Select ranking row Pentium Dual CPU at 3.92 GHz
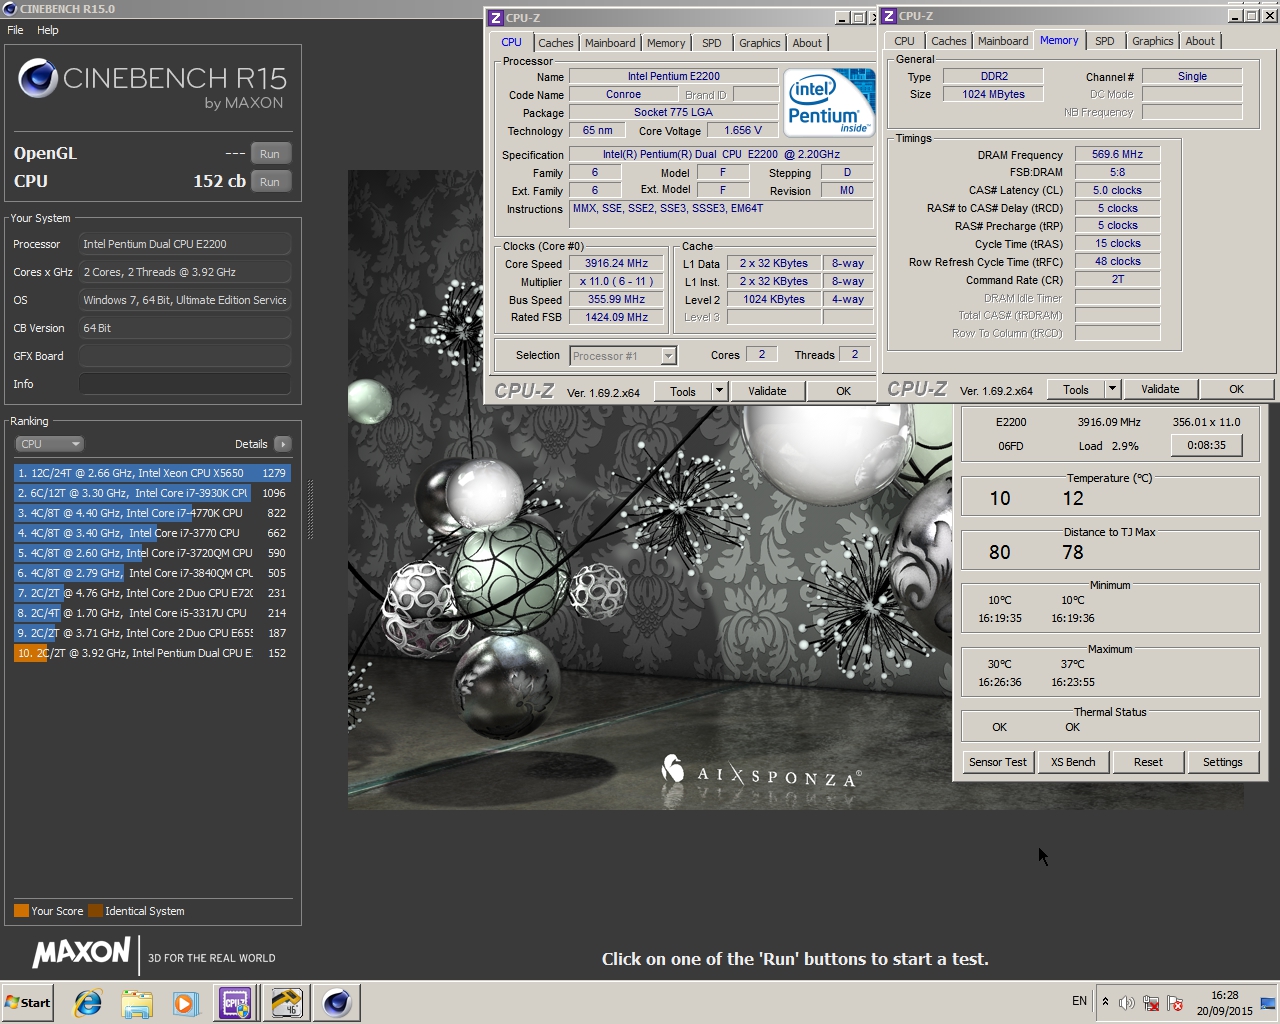This screenshot has width=1280, height=1024. point(152,653)
